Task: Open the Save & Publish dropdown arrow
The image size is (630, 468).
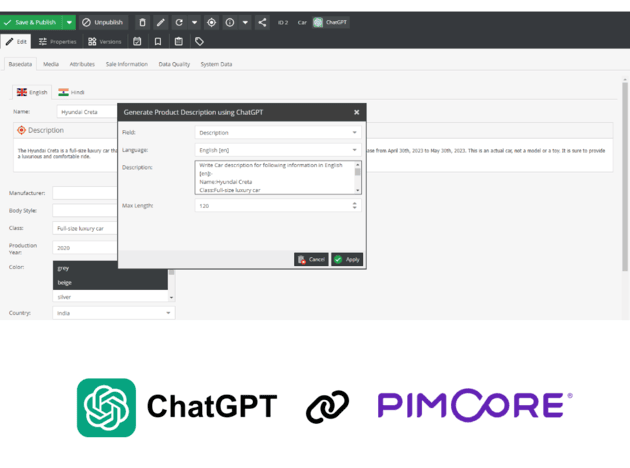Action: [x=69, y=22]
